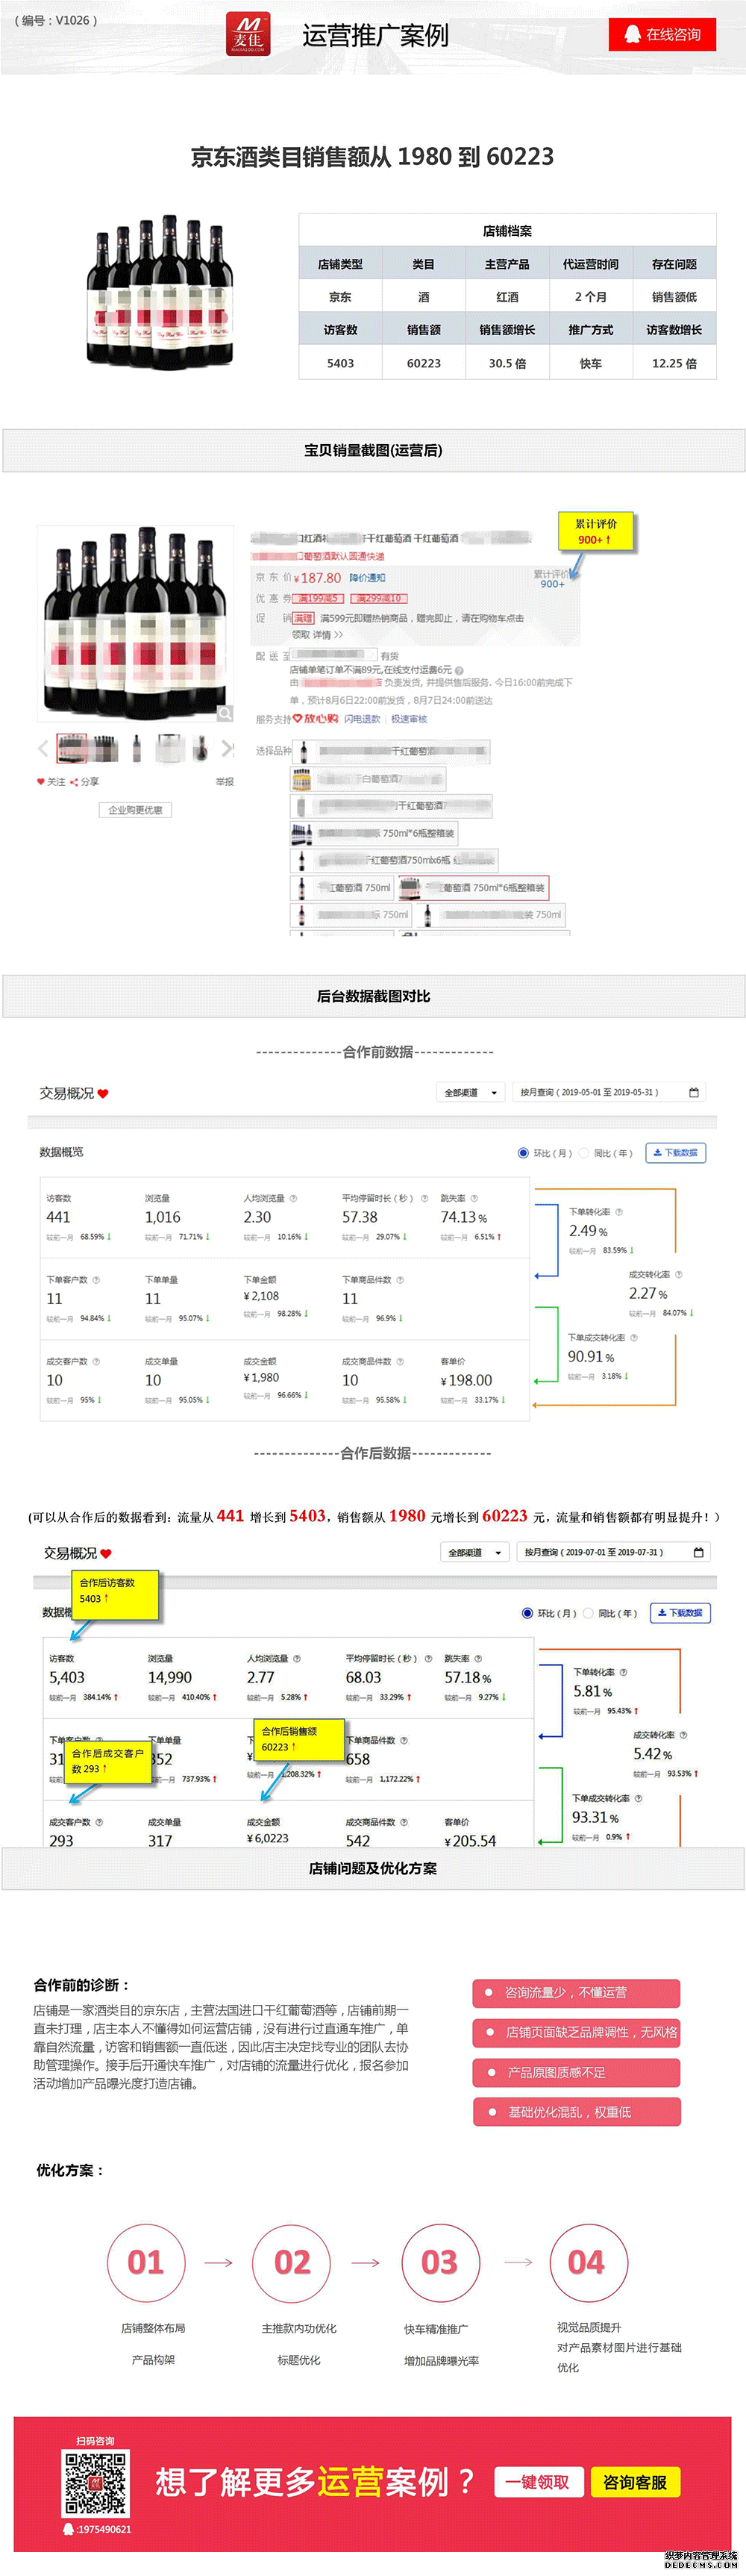Click the 举报 report link
Image resolution: width=746 pixels, height=2576 pixels.
pos(224,782)
